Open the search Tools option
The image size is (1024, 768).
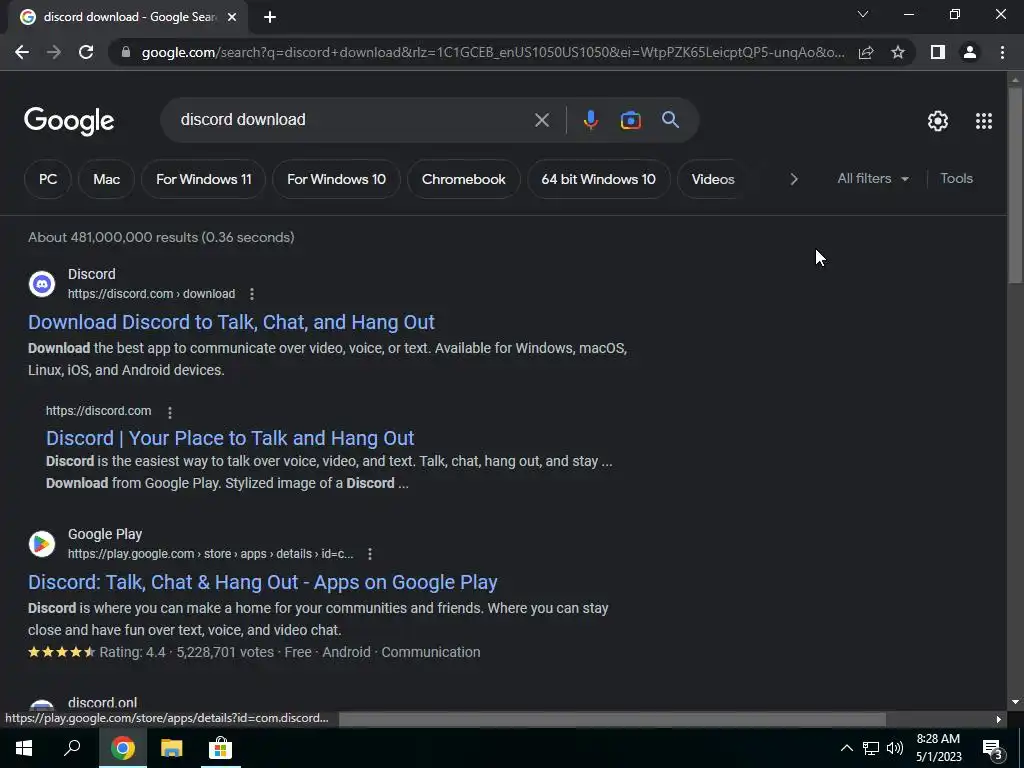pos(956,178)
